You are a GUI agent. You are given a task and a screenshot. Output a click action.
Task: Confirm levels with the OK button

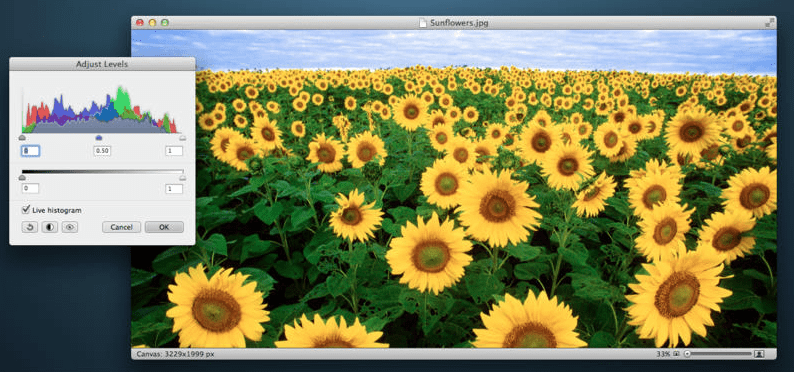[x=164, y=227]
